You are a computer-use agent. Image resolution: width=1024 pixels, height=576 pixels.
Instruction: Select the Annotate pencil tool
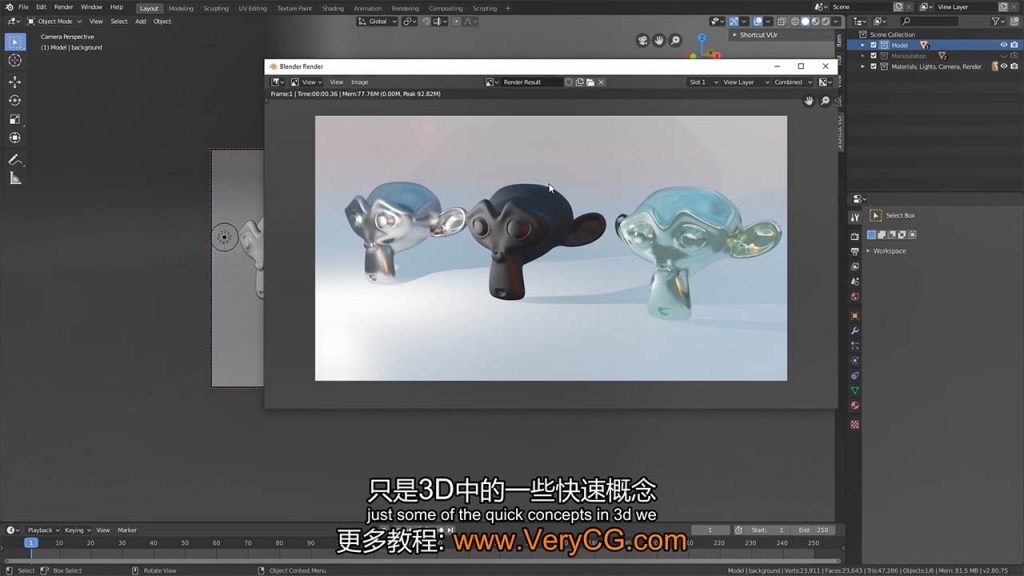click(x=15, y=160)
